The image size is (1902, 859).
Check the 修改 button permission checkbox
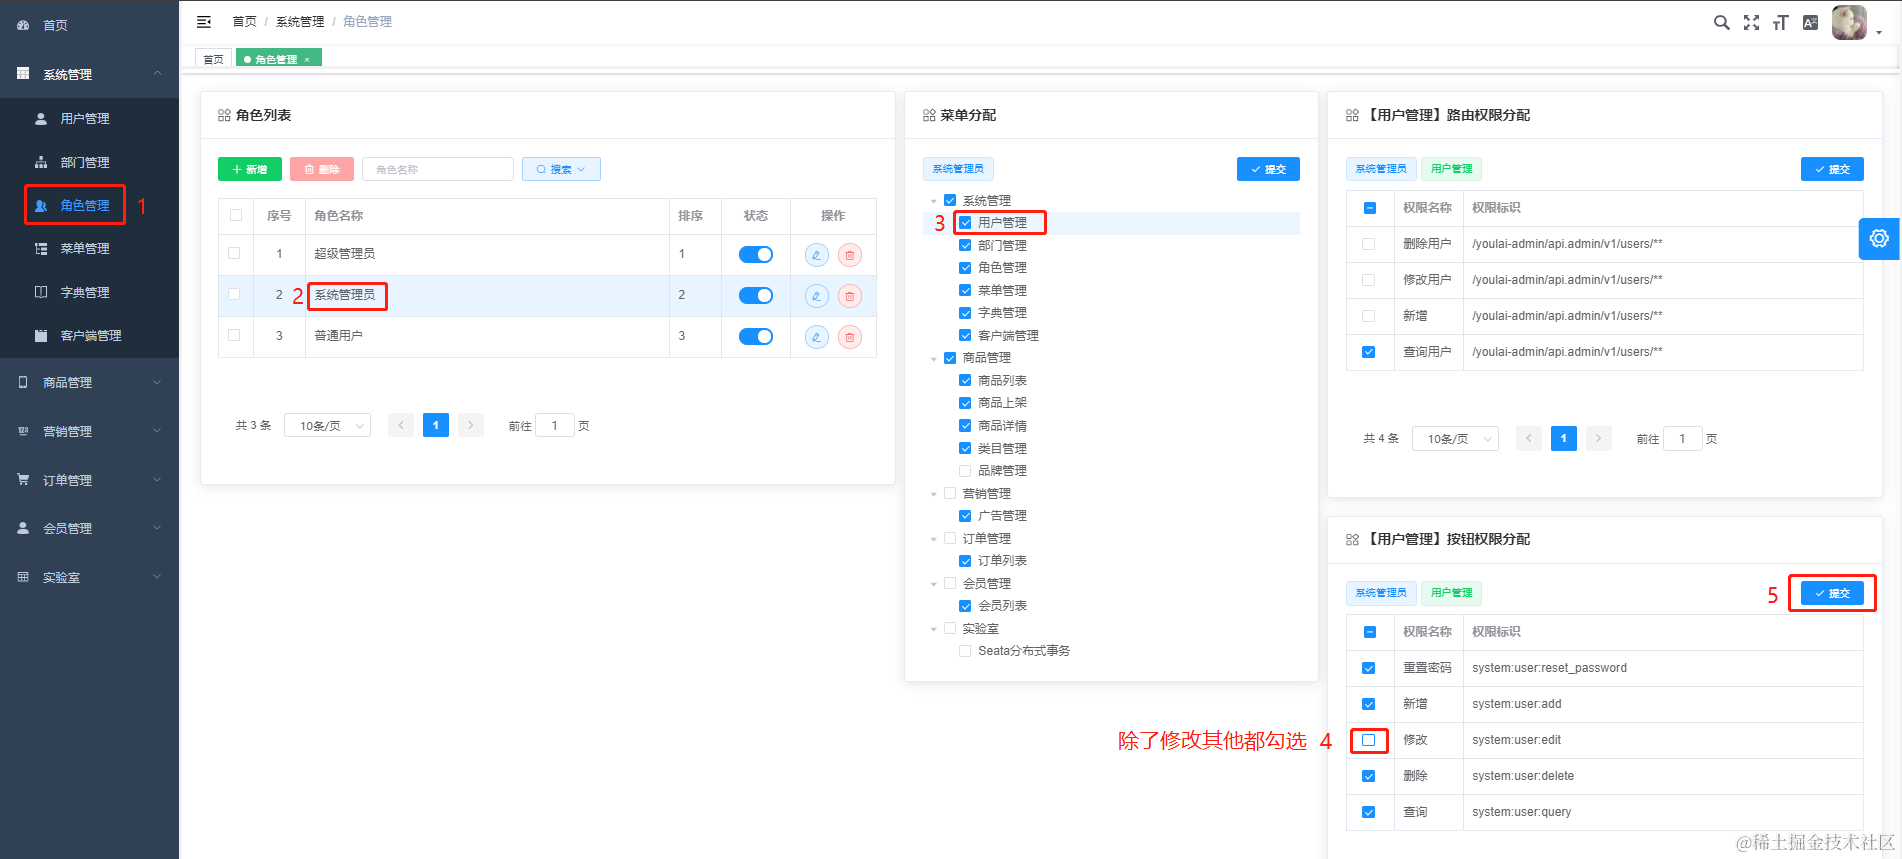1369,740
